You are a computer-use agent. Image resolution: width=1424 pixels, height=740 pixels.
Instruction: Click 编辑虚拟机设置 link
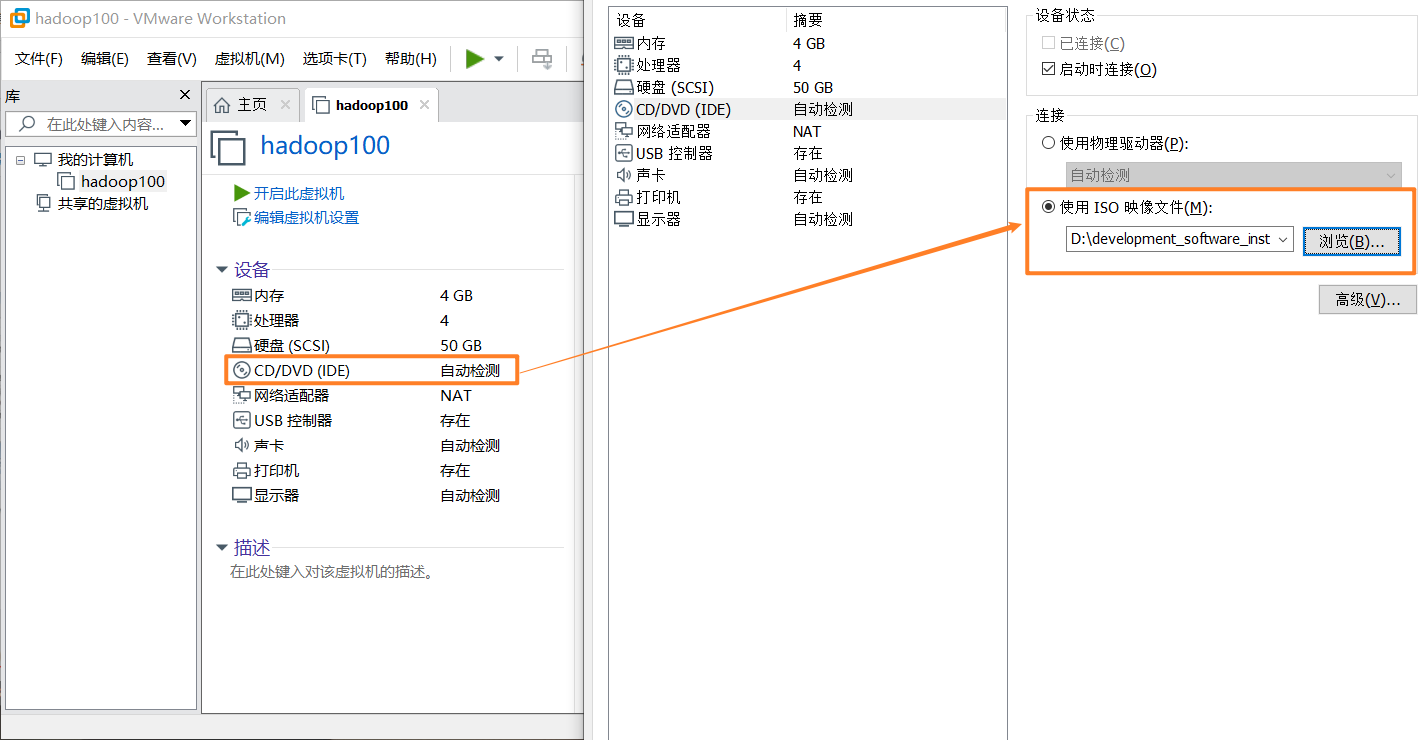click(306, 217)
